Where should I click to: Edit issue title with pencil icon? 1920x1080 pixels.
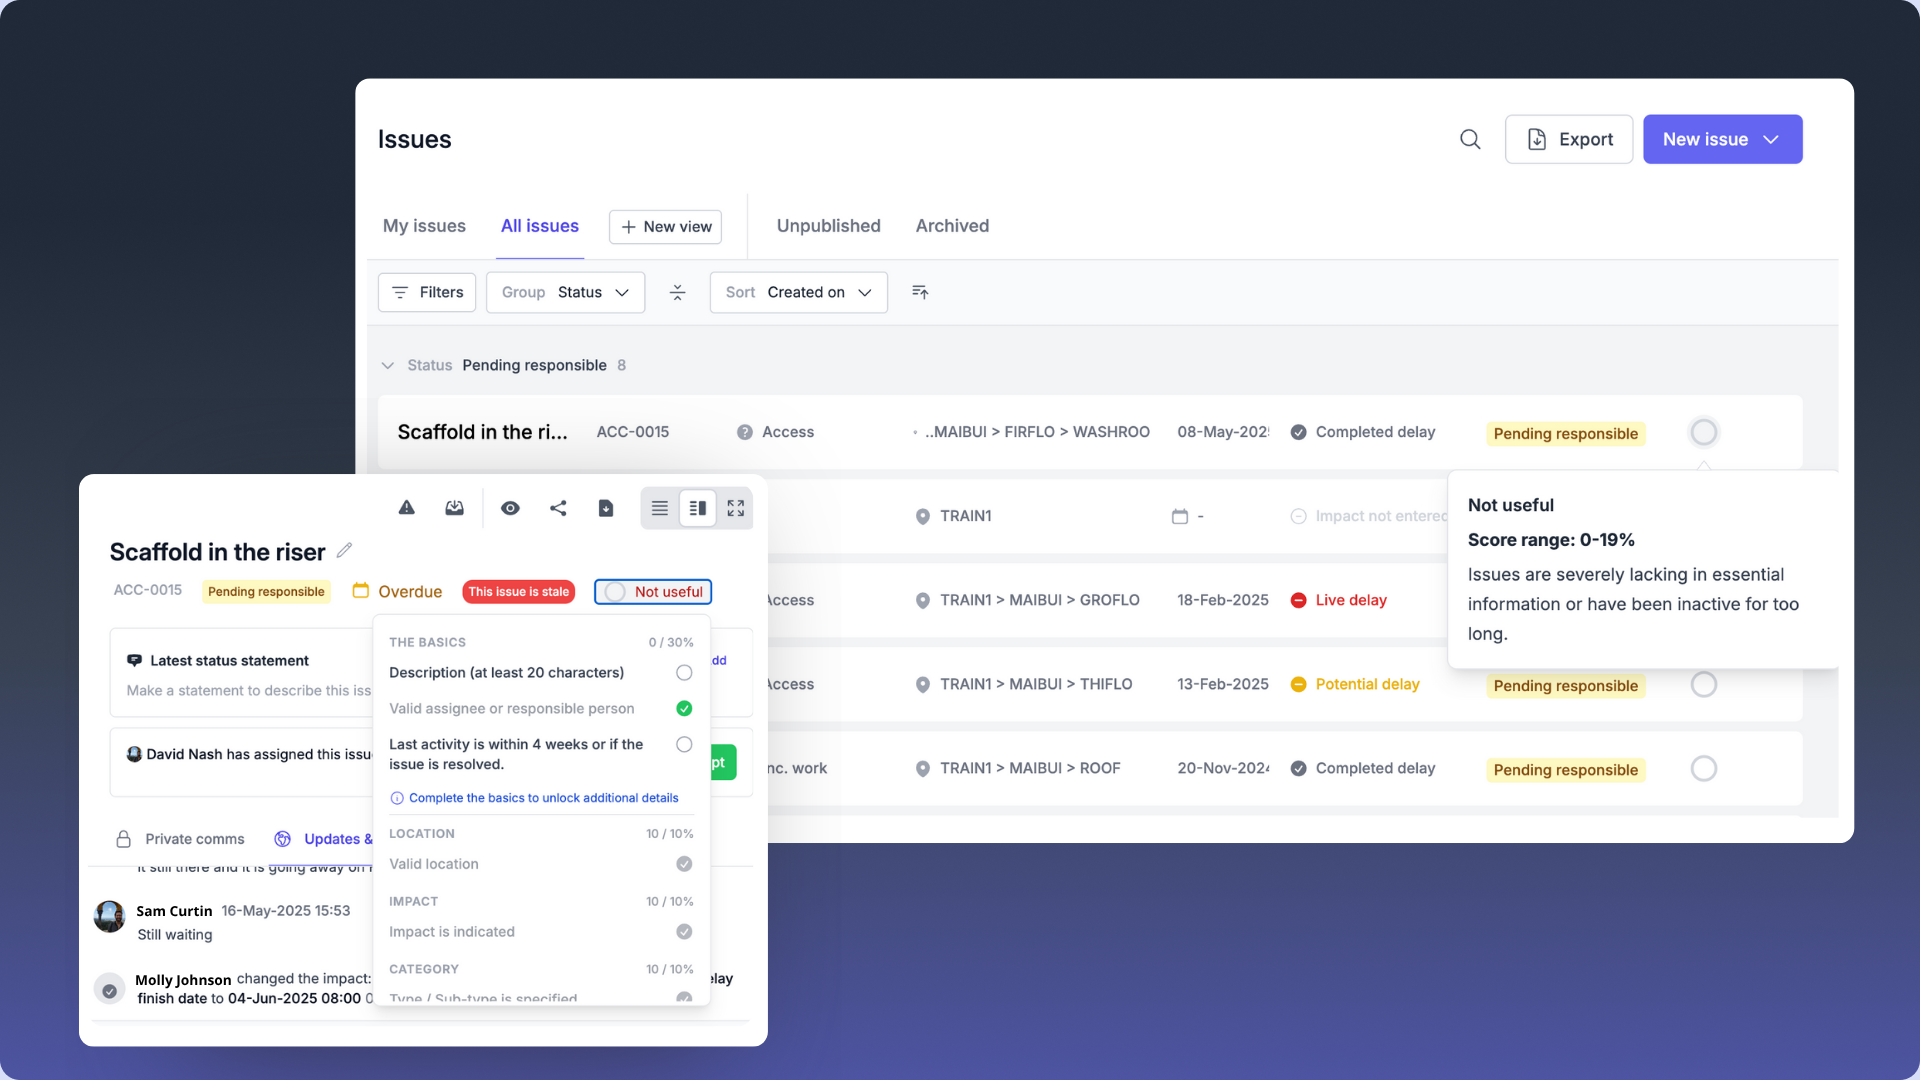click(344, 550)
